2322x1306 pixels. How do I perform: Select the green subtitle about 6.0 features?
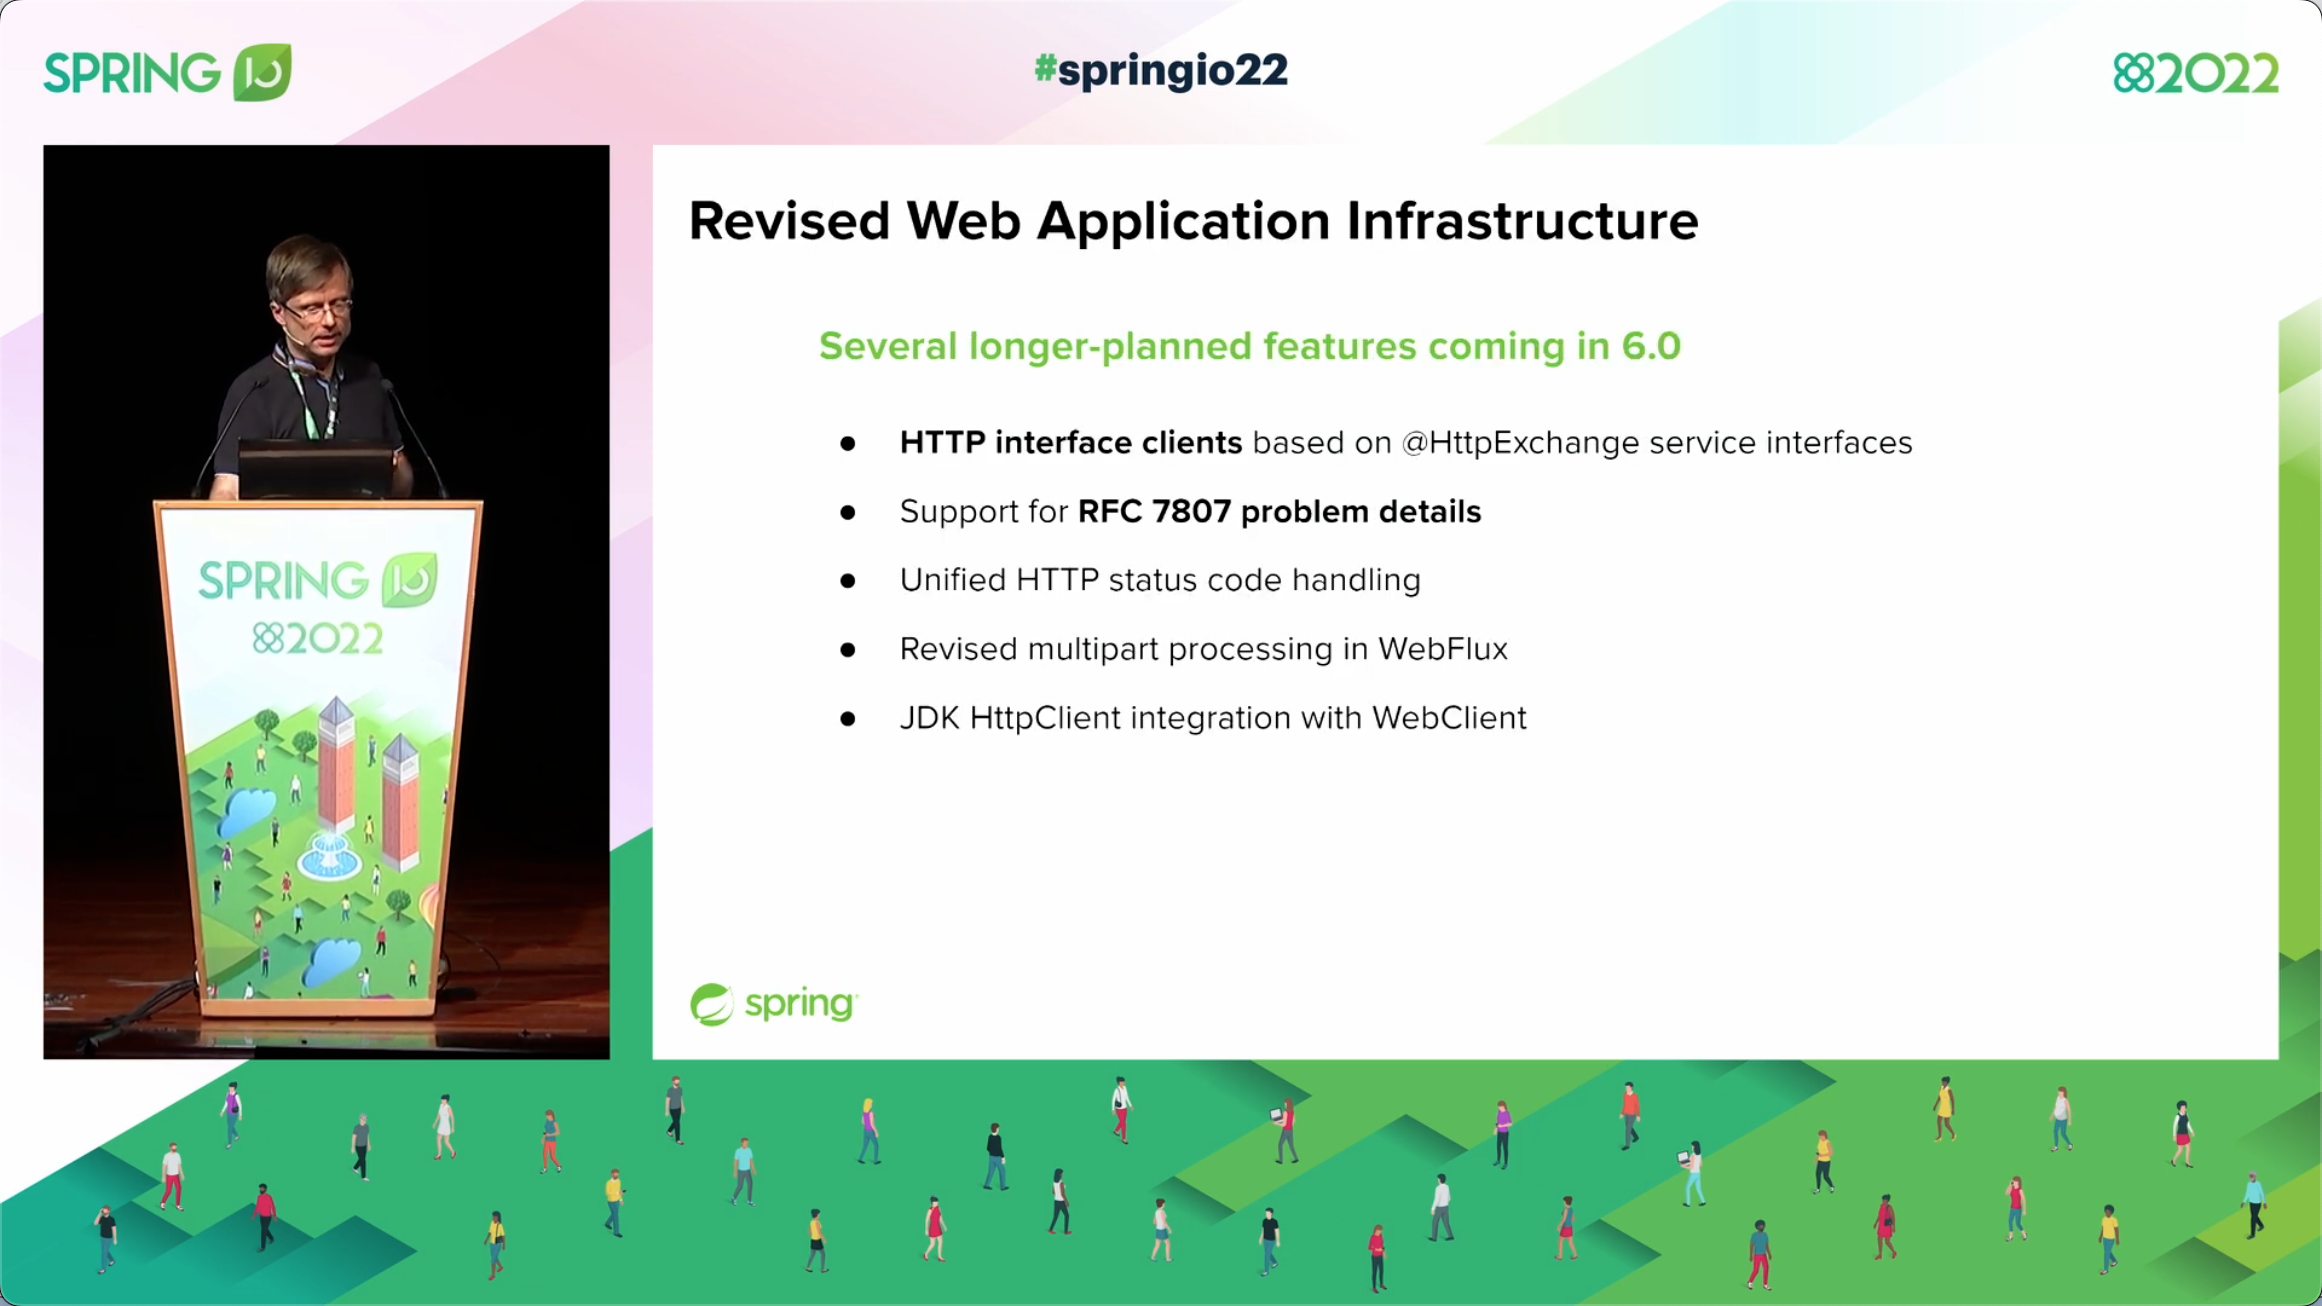click(x=1250, y=347)
